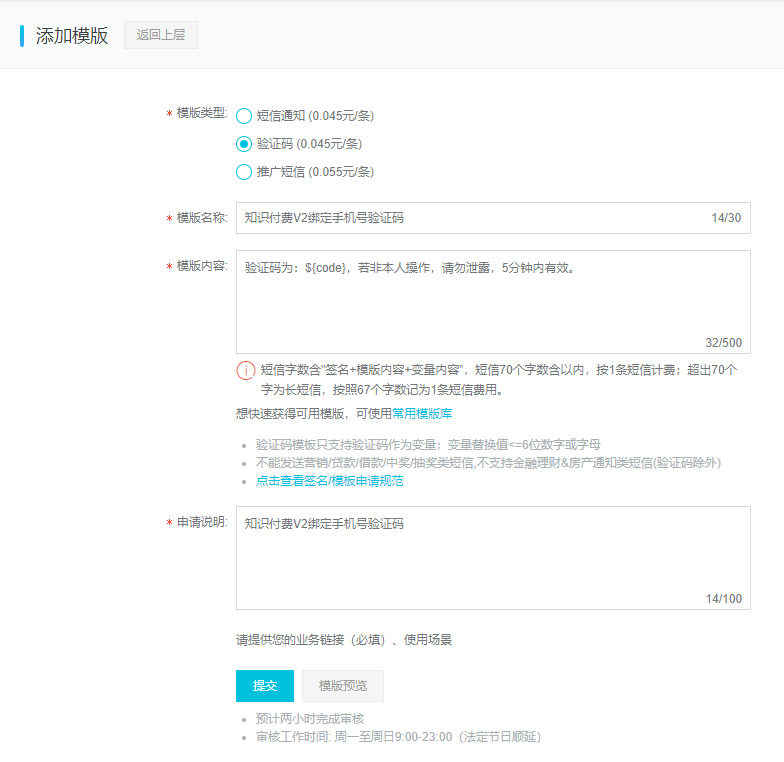The width and height of the screenshot is (784, 762).
Task: Click the 申请说明 field label
Action: tap(201, 522)
